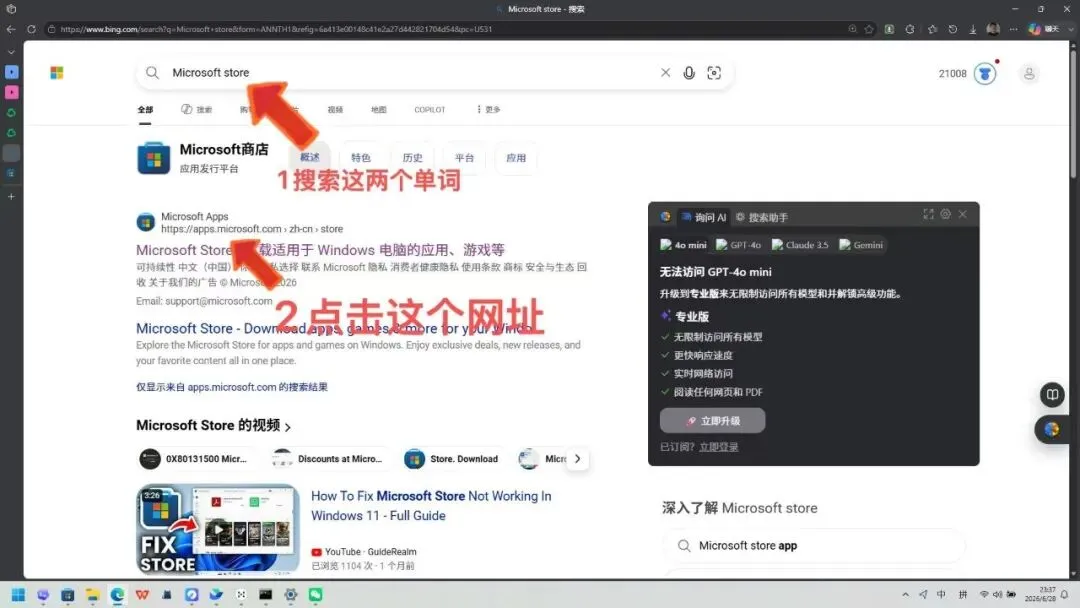This screenshot has width=1080, height=608.
Task: Select the 搜索 tab with Copilot icon
Action: (x=197, y=109)
